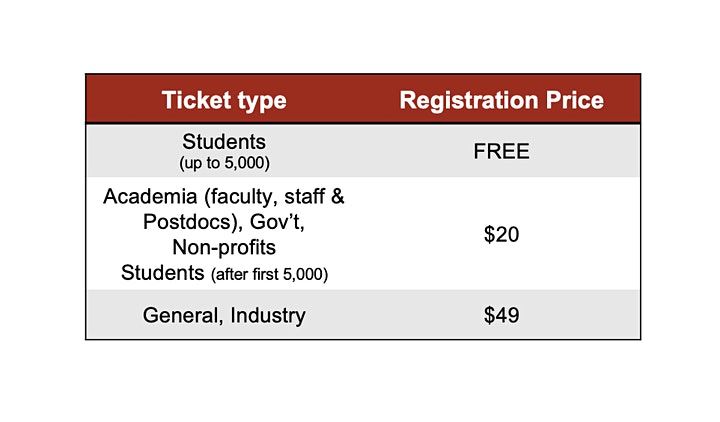Select the "Non-profits" line
The height and width of the screenshot is (422, 720).
tap(224, 246)
